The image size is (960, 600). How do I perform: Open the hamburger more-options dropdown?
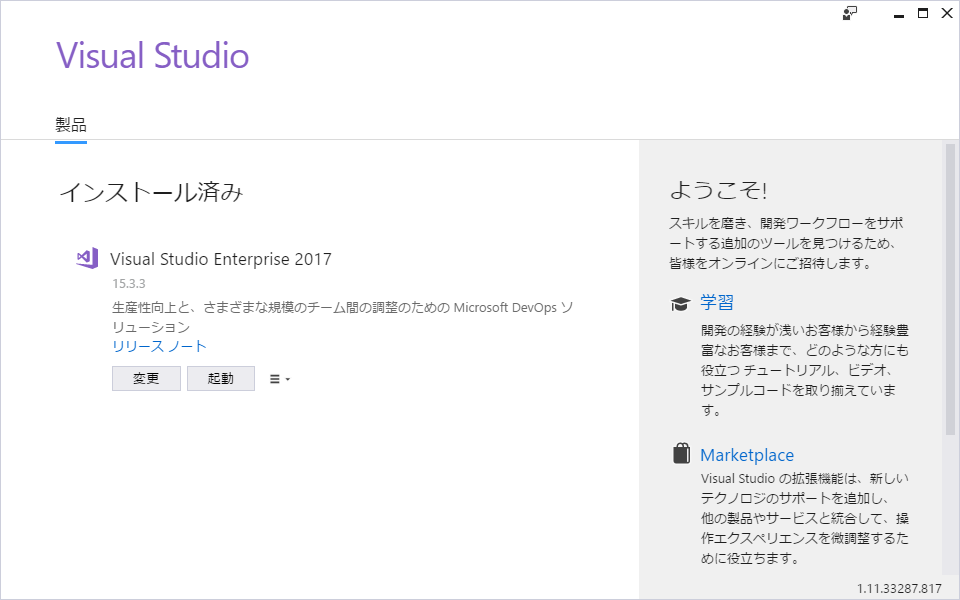[x=280, y=379]
